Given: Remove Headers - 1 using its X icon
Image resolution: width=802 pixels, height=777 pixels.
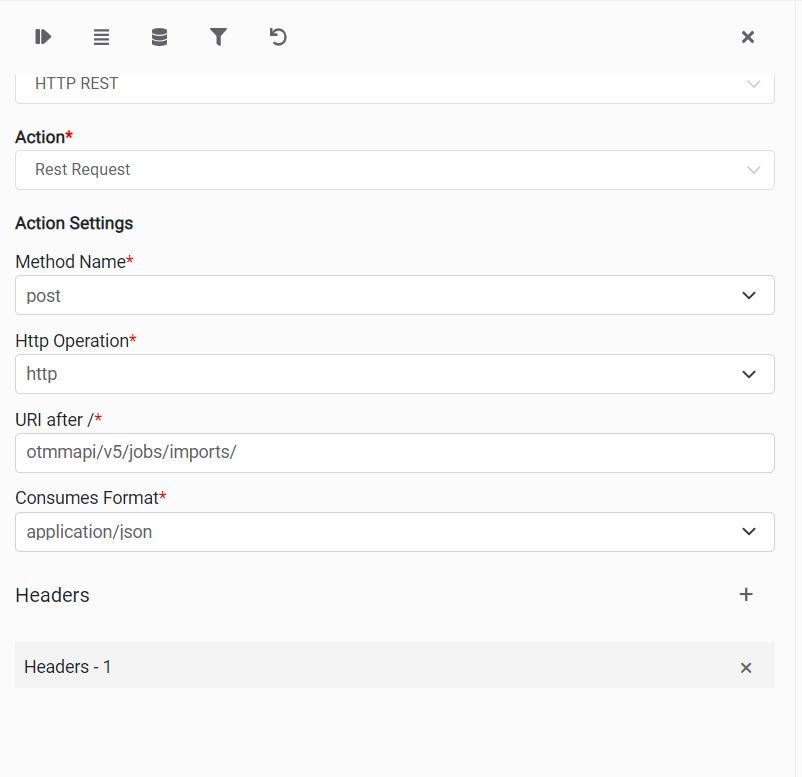Looking at the screenshot, I should coord(745,667).
